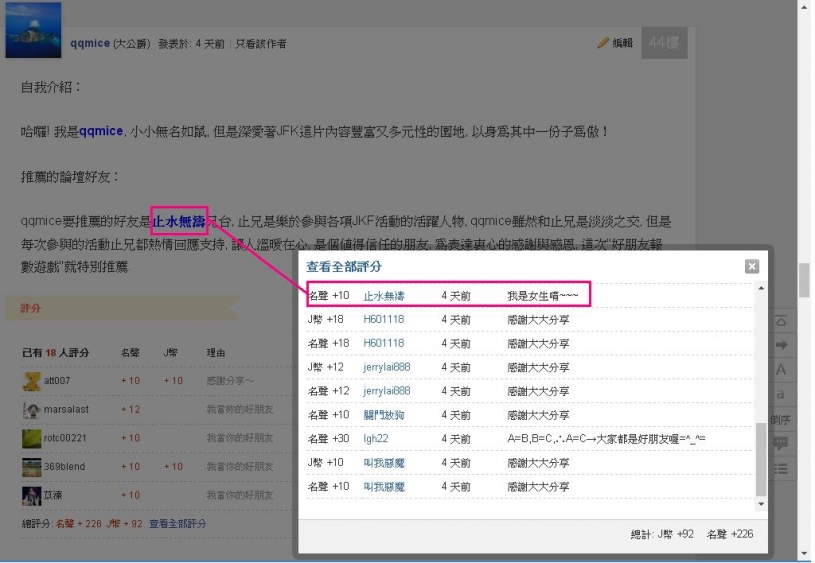815x563 pixels.
Task: Click 理由 column header in rating table
Action: click(216, 353)
